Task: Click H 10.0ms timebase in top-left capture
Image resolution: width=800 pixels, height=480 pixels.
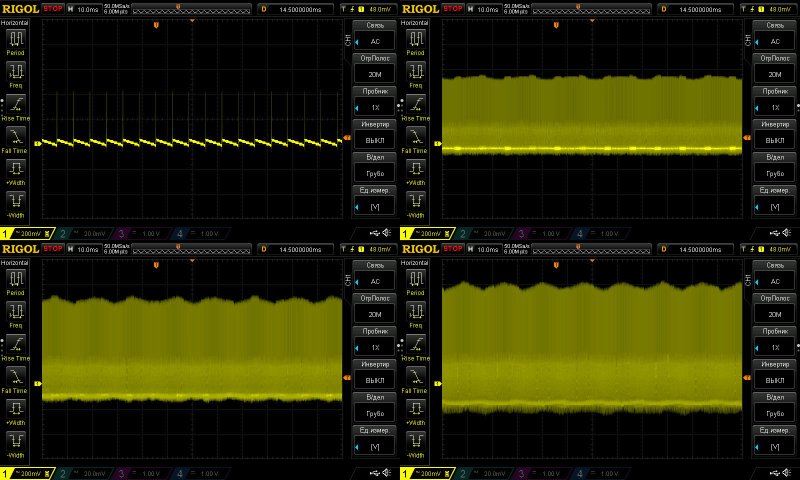Action: point(84,9)
